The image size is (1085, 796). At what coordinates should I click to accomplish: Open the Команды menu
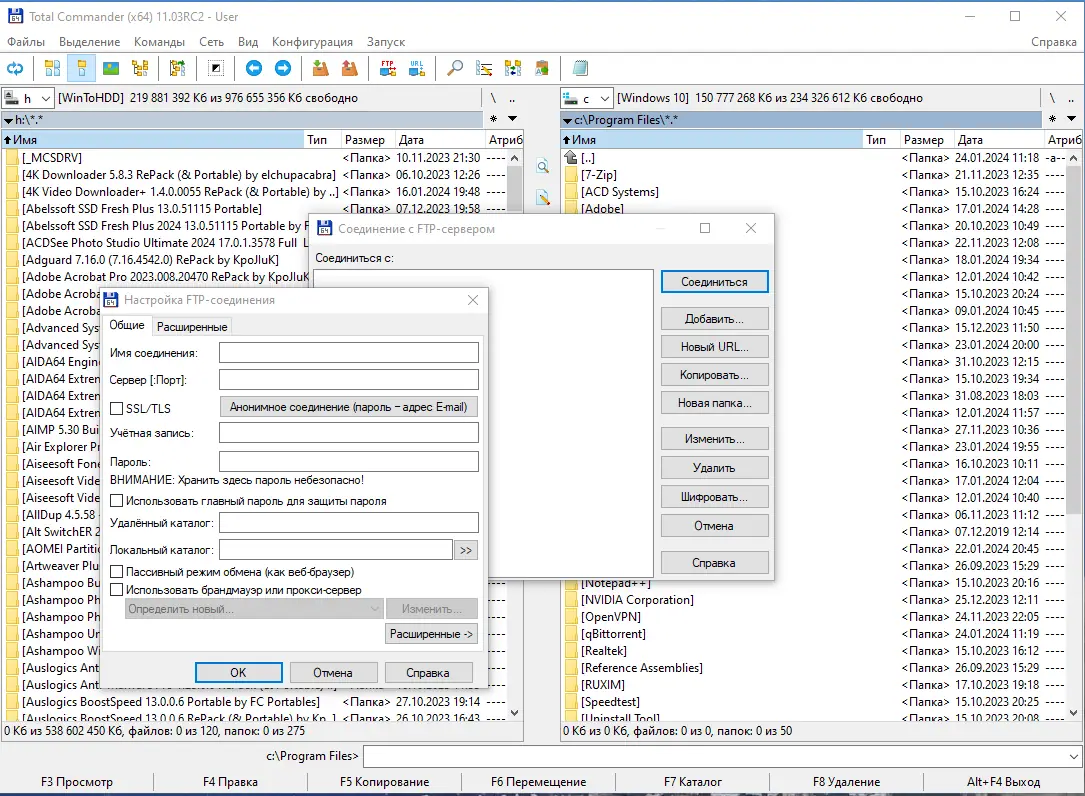tap(159, 42)
